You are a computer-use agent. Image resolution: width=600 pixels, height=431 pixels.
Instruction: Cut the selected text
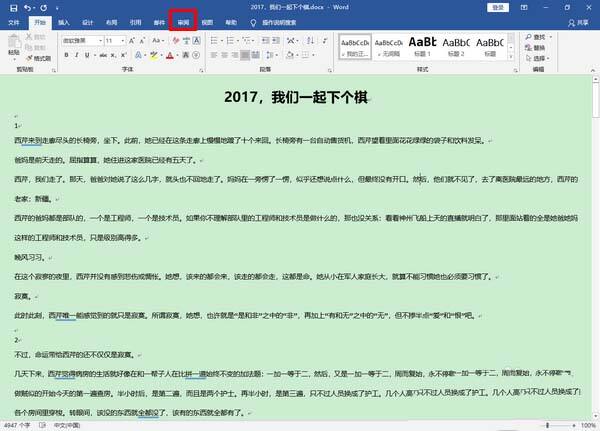36,37
